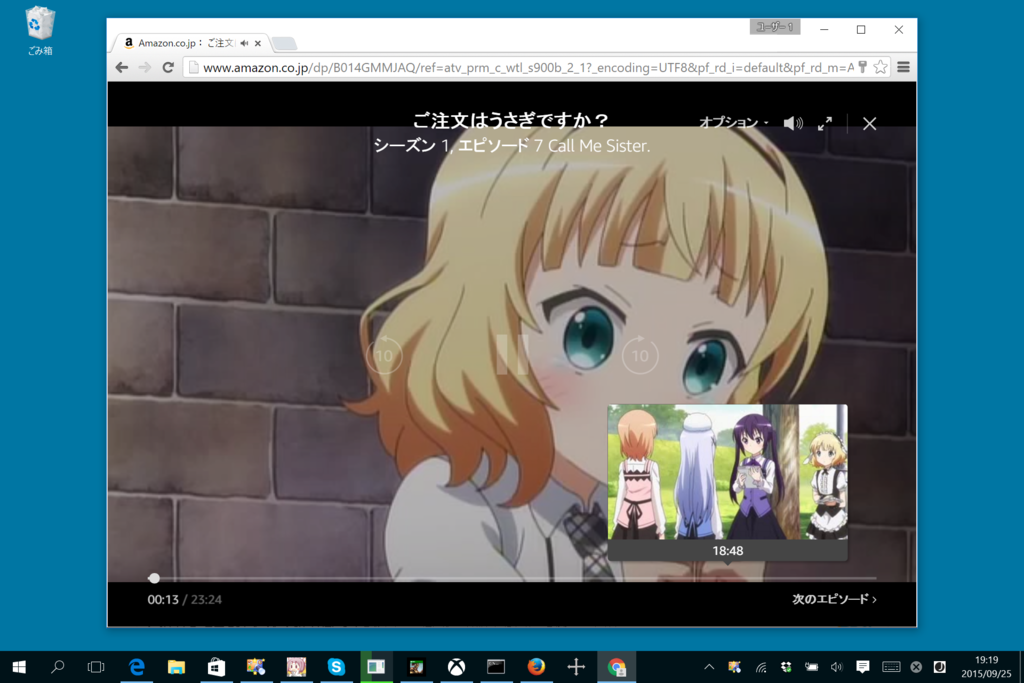Open the command prompt window from taskbar

pos(496,667)
